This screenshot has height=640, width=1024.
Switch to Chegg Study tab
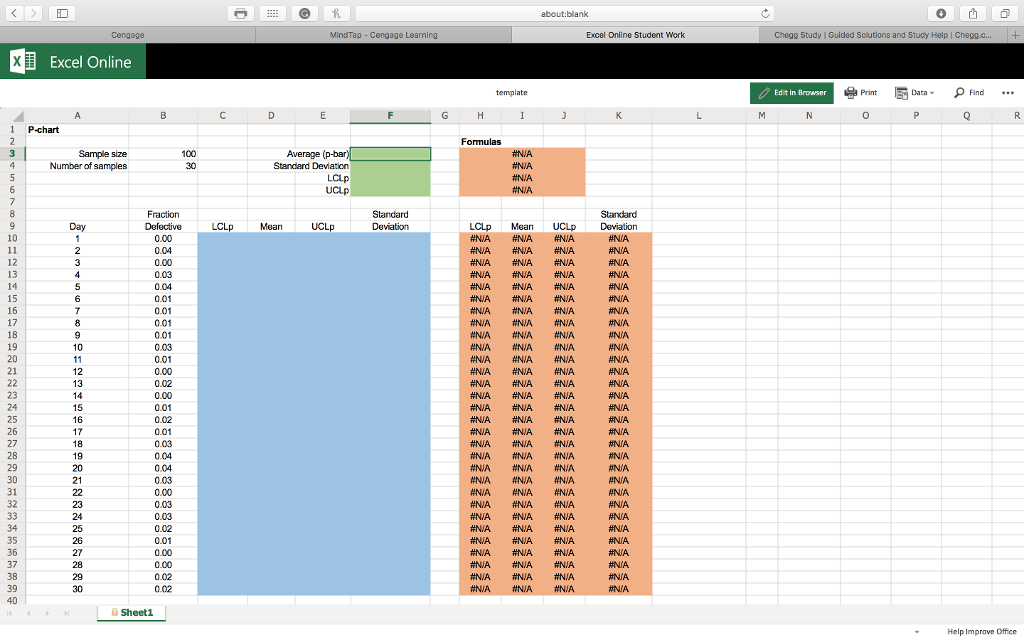coord(883,35)
